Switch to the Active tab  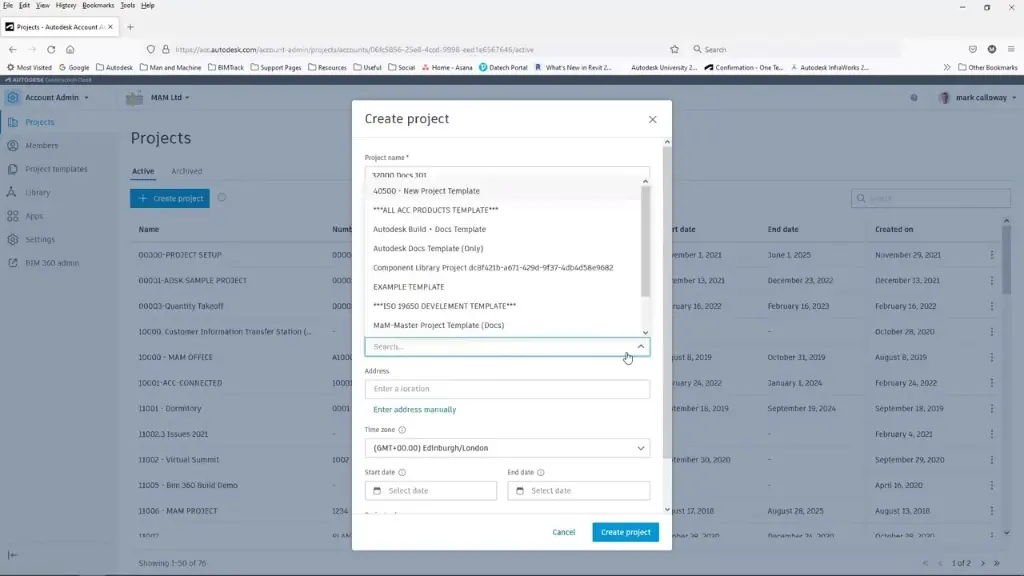click(143, 171)
